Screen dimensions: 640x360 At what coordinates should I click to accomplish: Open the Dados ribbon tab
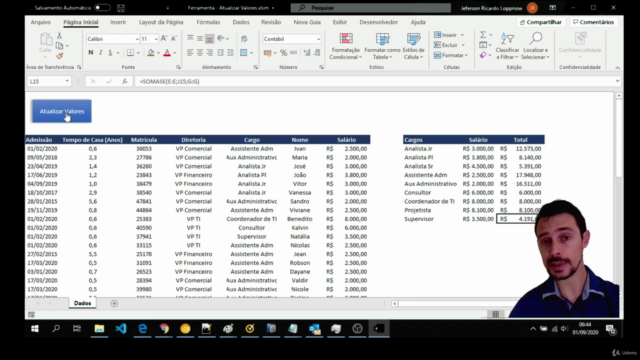(x=241, y=22)
